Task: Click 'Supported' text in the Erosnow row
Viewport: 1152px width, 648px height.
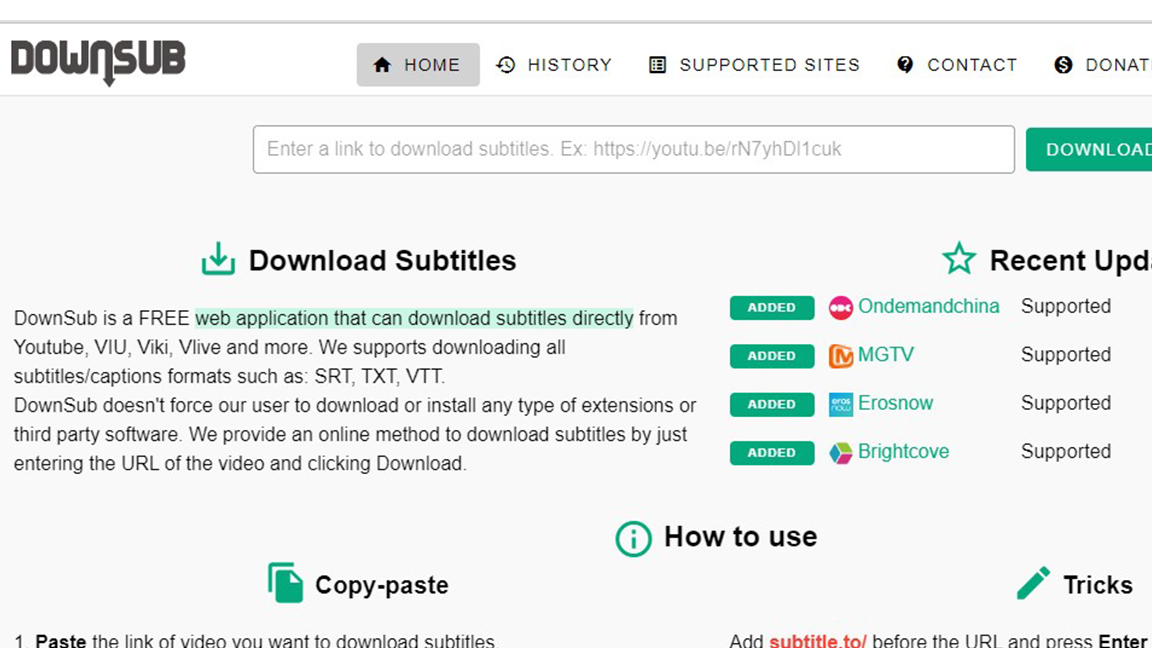Action: pyautogui.click(x=1065, y=403)
